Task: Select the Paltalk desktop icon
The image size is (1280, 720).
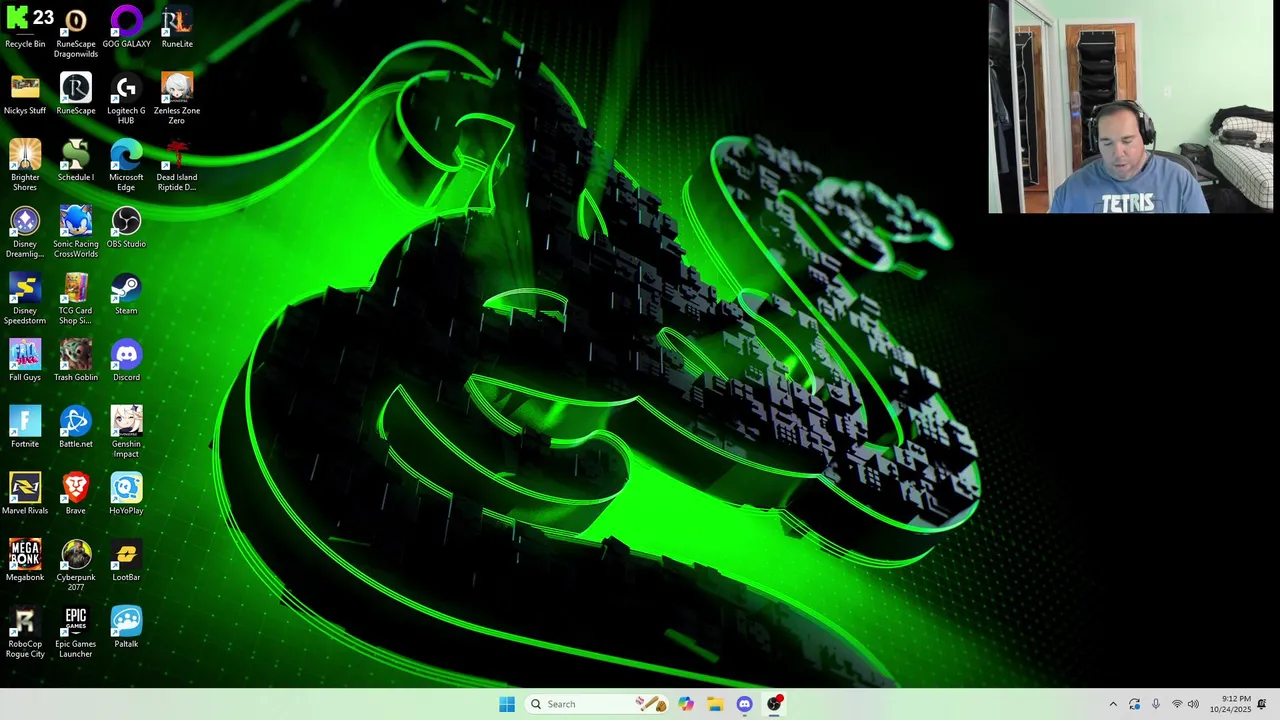Action: [x=126, y=627]
